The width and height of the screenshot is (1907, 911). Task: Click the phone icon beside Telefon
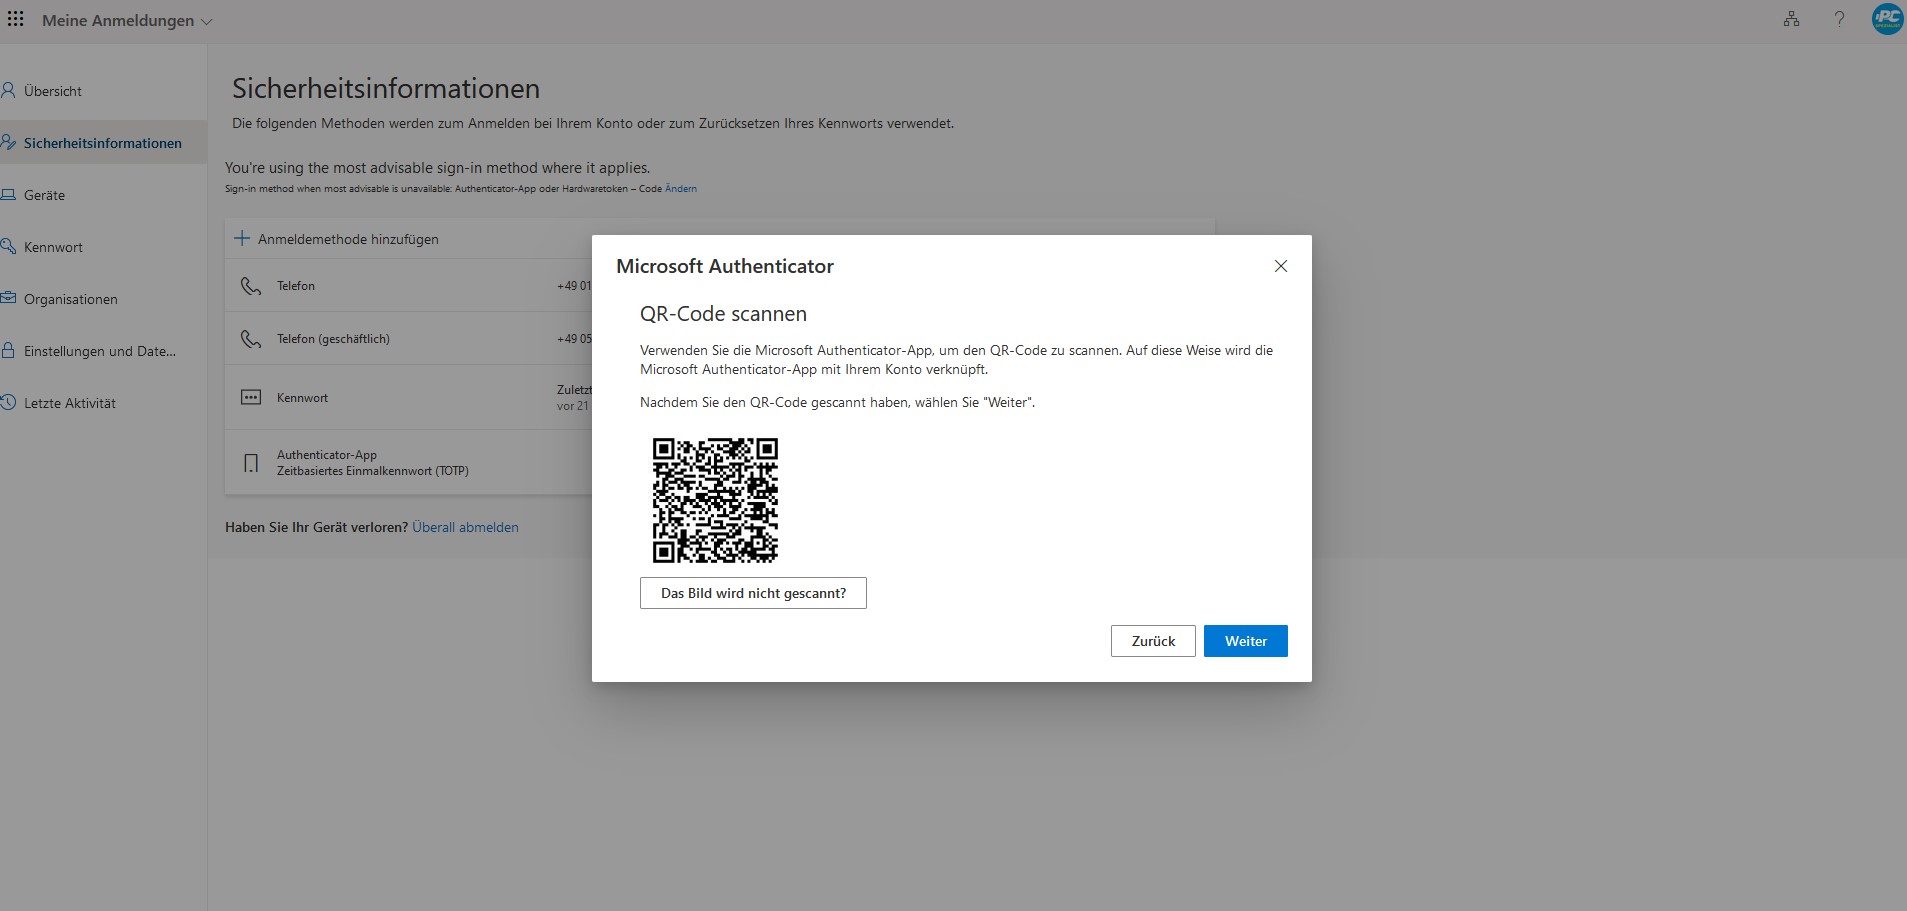tap(250, 287)
